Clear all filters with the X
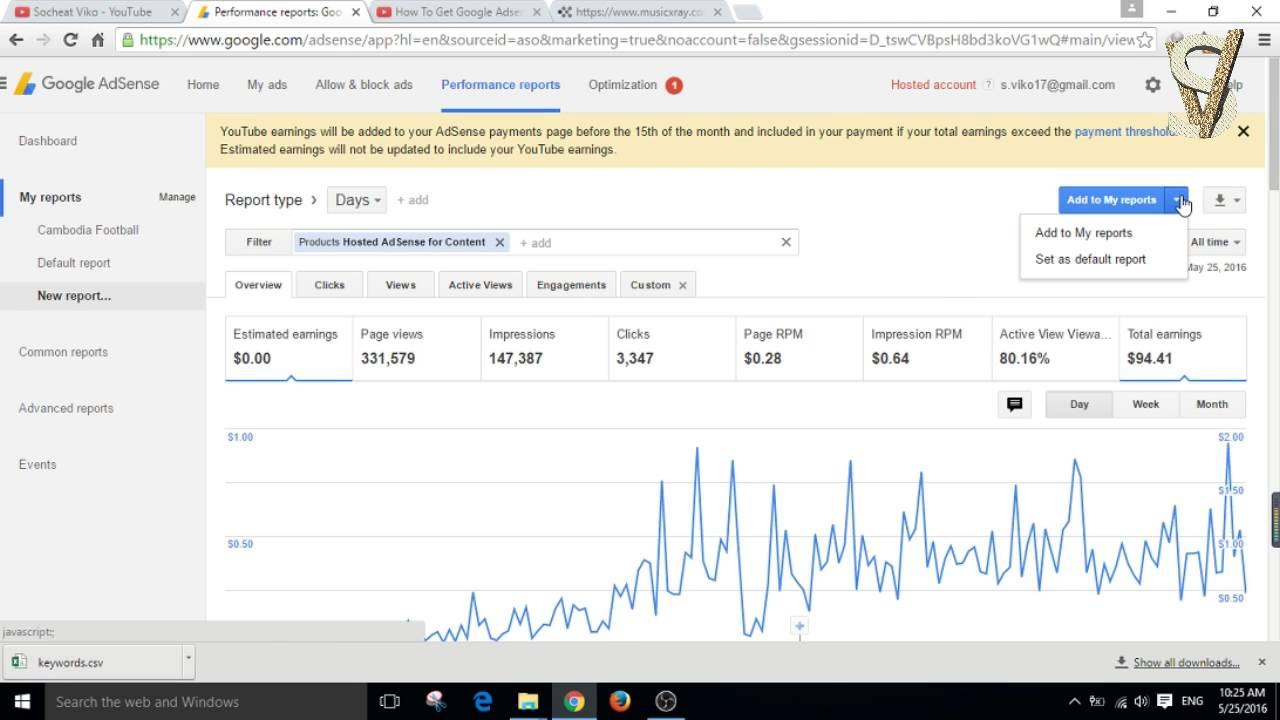1280x720 pixels. (786, 242)
